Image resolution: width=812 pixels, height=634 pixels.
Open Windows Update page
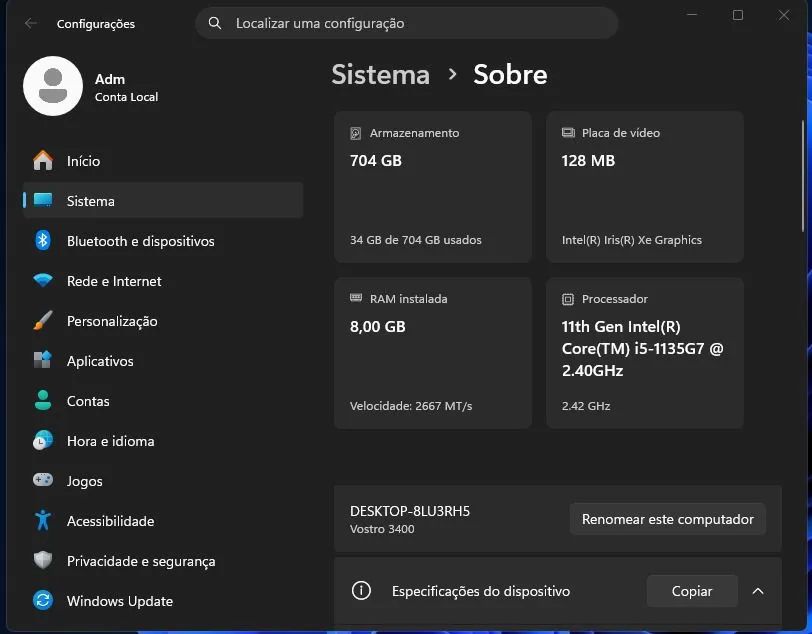tap(163, 601)
